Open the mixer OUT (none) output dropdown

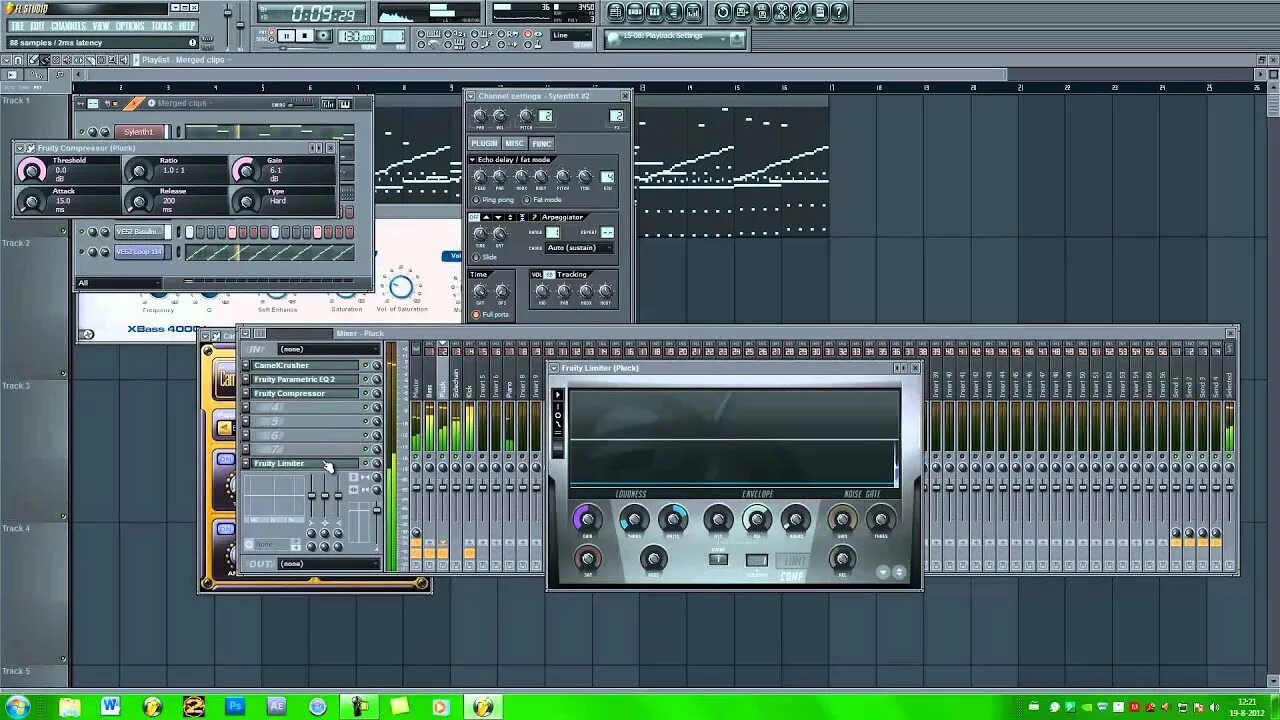[328, 563]
